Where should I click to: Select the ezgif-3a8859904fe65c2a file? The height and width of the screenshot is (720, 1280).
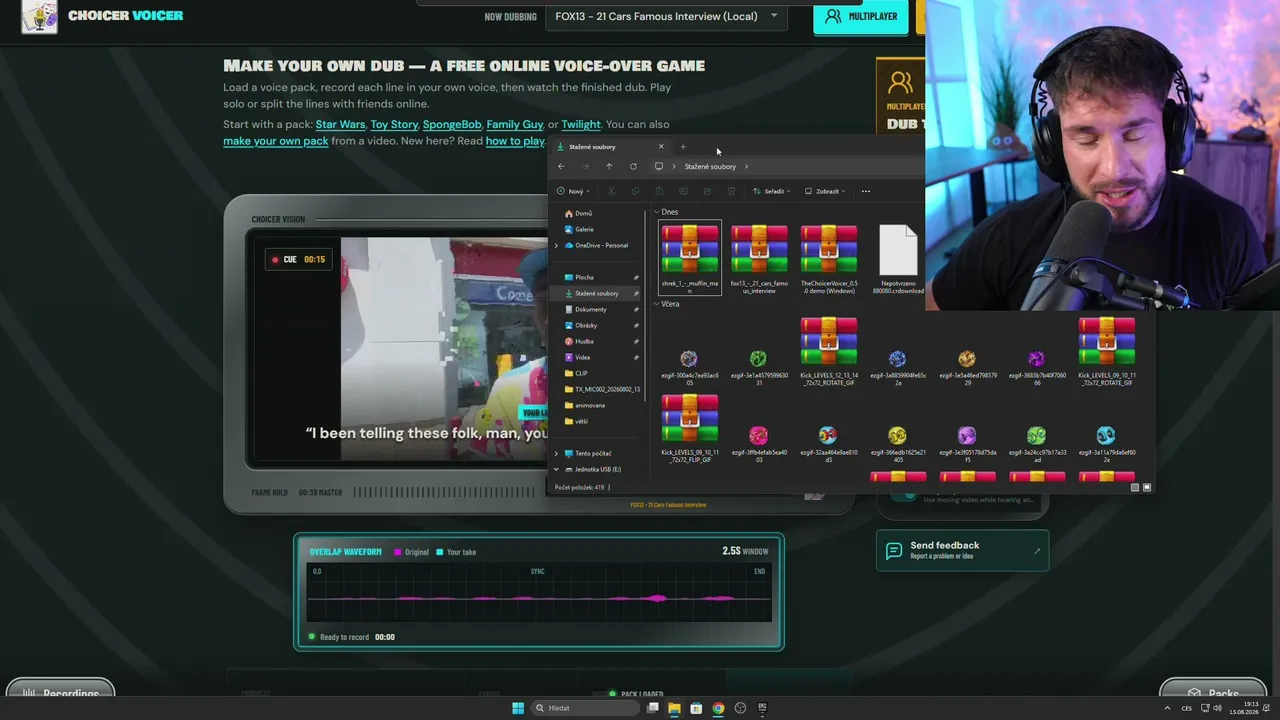(898, 367)
